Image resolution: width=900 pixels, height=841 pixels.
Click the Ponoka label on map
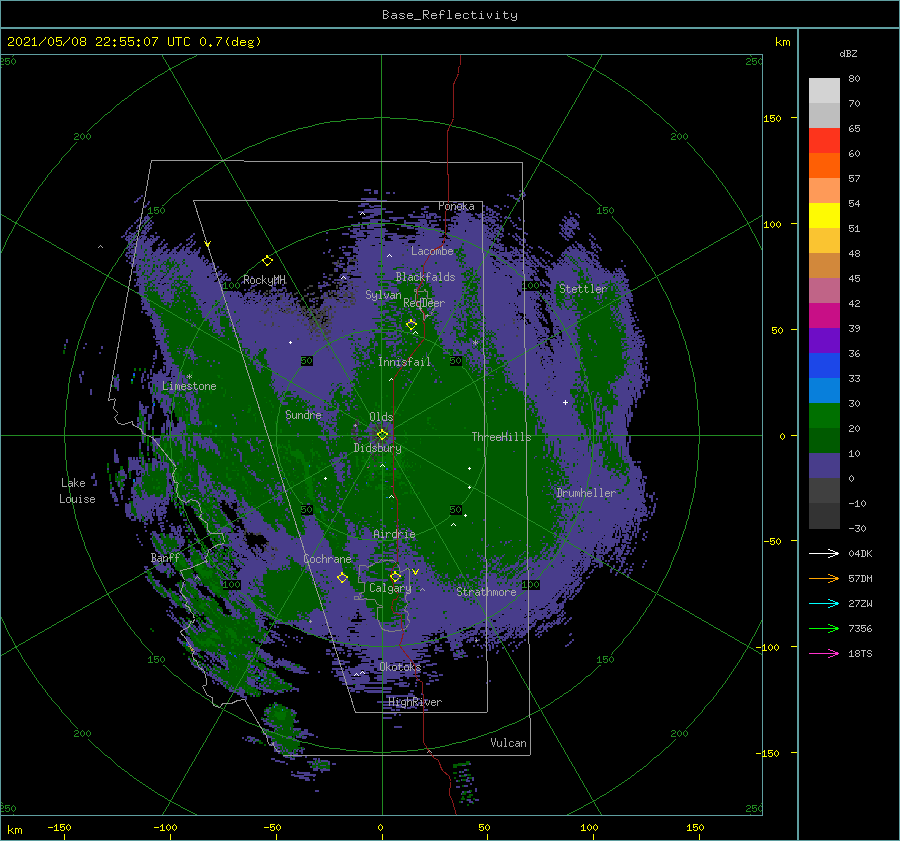[456, 206]
